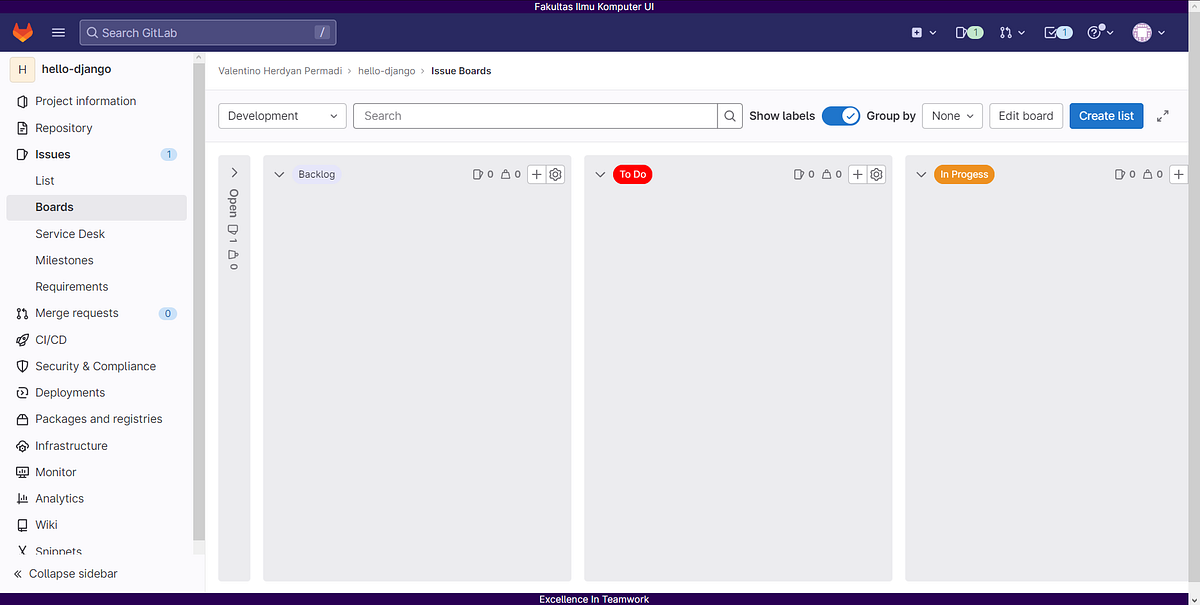The height and width of the screenshot is (605, 1200).
Task: Add an issue to To Do with plus icon
Action: click(x=857, y=173)
